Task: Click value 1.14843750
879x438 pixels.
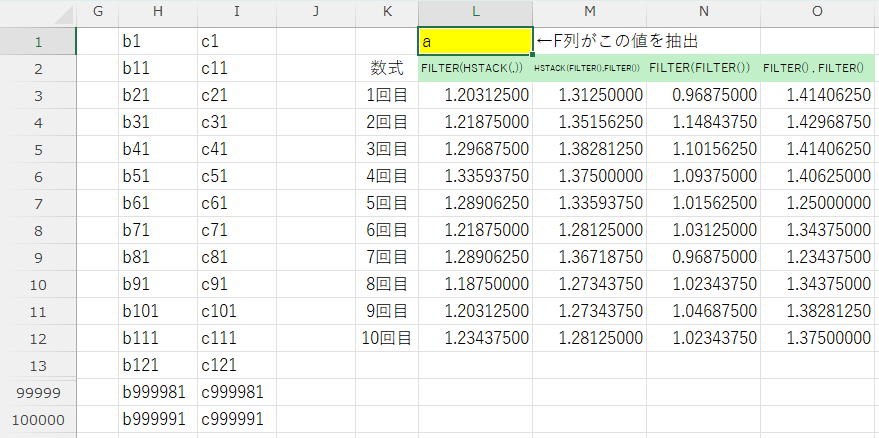Action: 704,122
